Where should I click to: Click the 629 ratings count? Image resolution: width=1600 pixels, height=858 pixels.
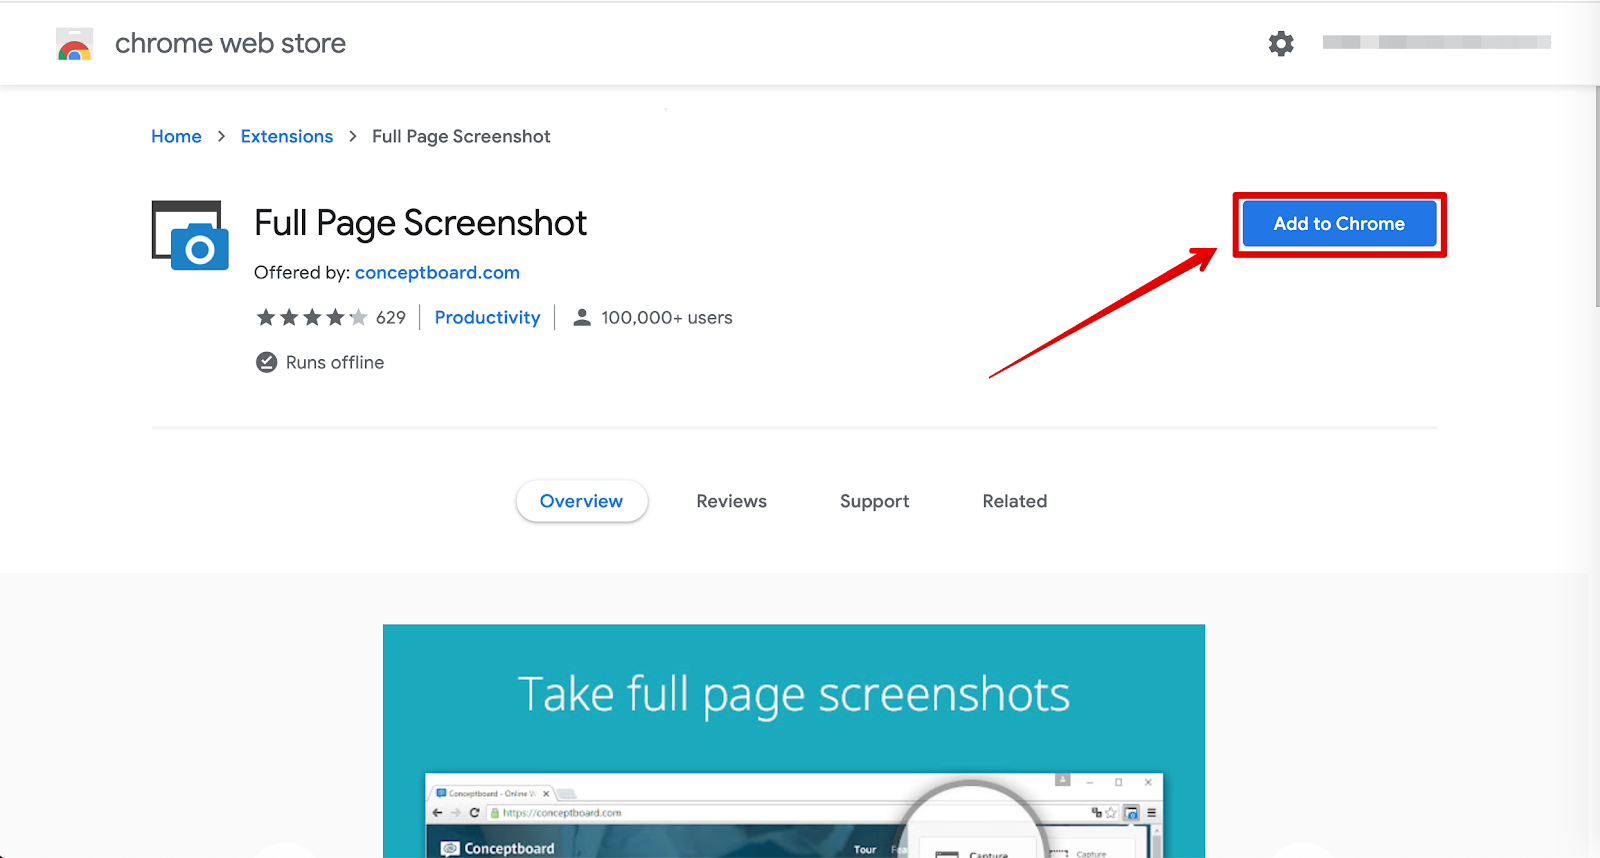(x=391, y=318)
